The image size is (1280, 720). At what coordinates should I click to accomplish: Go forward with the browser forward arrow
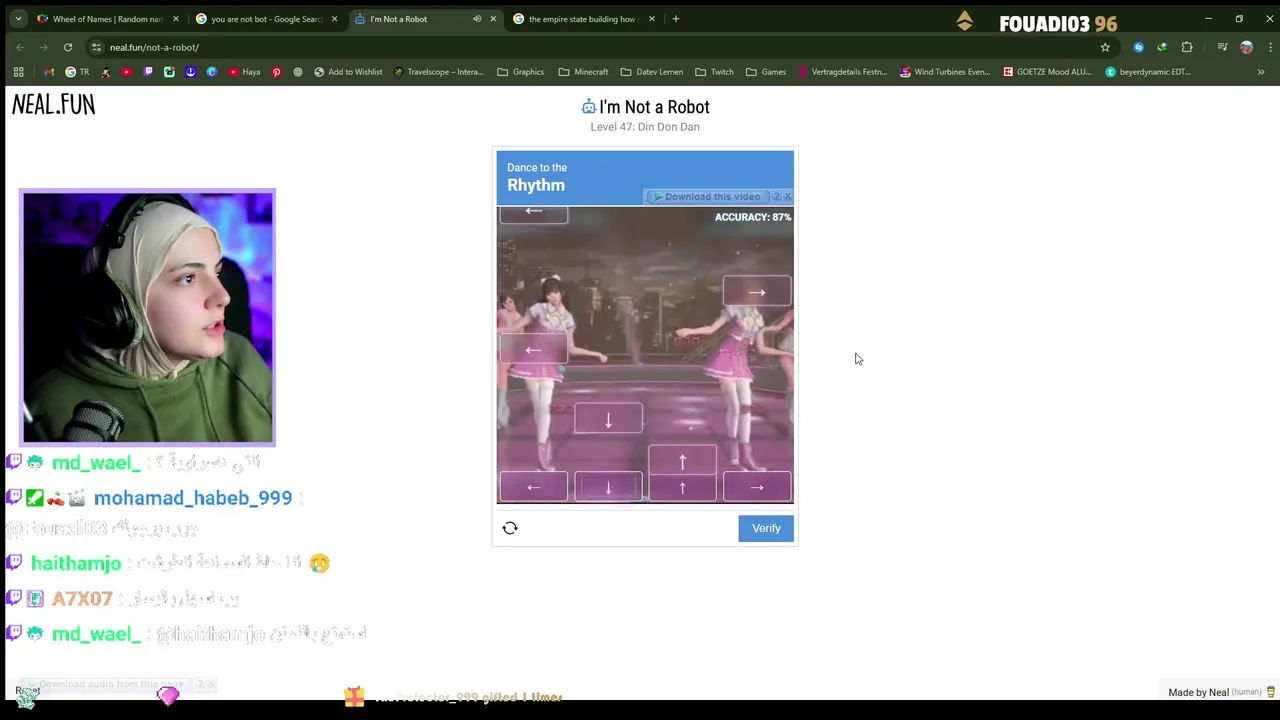(x=44, y=47)
